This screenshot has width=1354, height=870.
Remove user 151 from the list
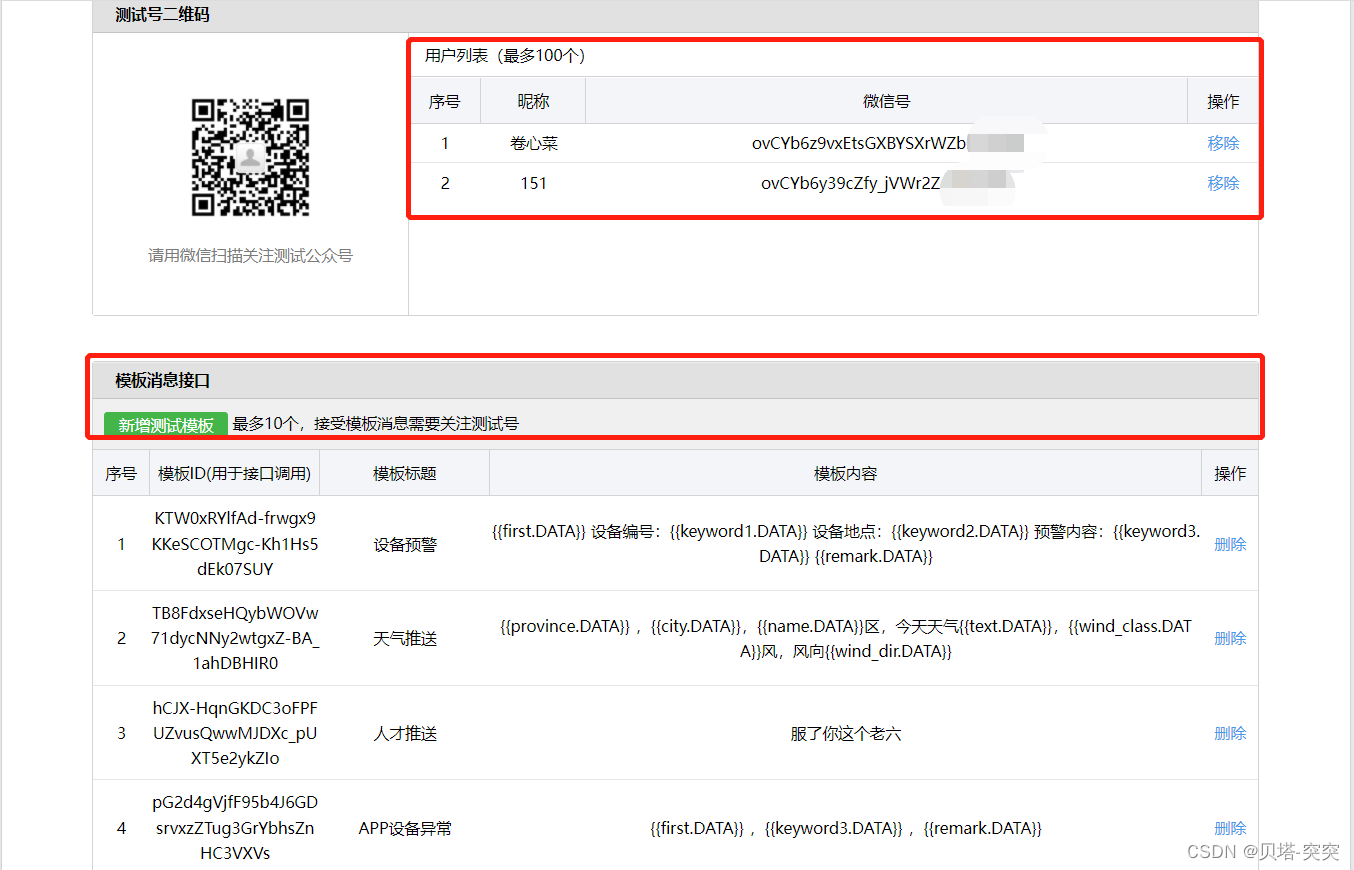coord(1223,183)
